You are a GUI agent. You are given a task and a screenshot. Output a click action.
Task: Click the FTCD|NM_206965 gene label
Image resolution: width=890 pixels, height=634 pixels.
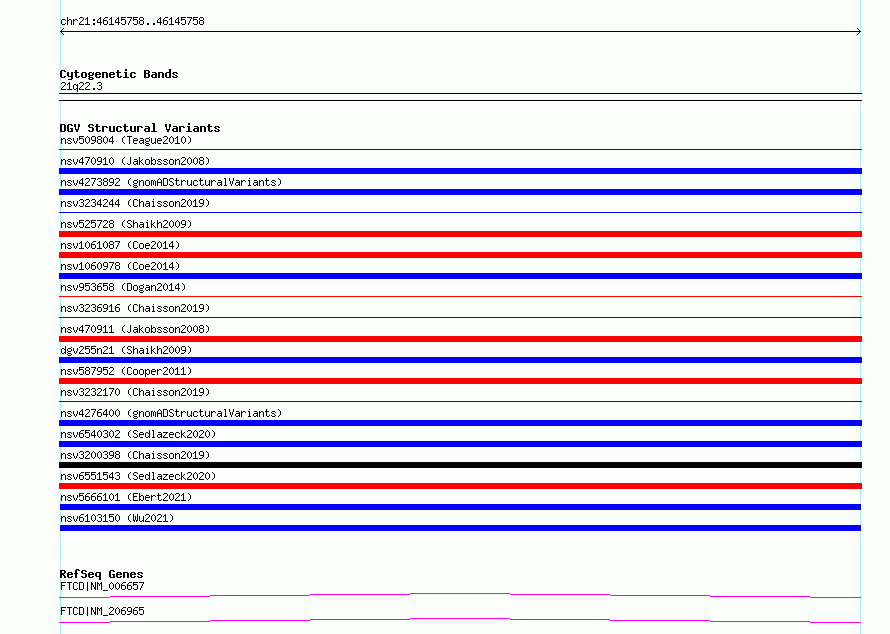click(x=102, y=611)
